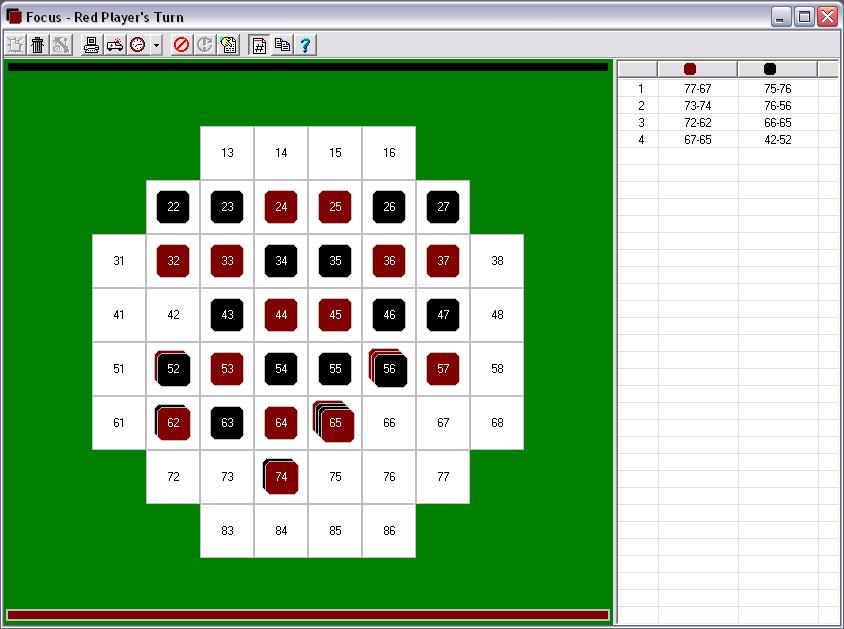The height and width of the screenshot is (629, 844).
Task: Select move 67-65 in the move list
Action: coord(698,140)
